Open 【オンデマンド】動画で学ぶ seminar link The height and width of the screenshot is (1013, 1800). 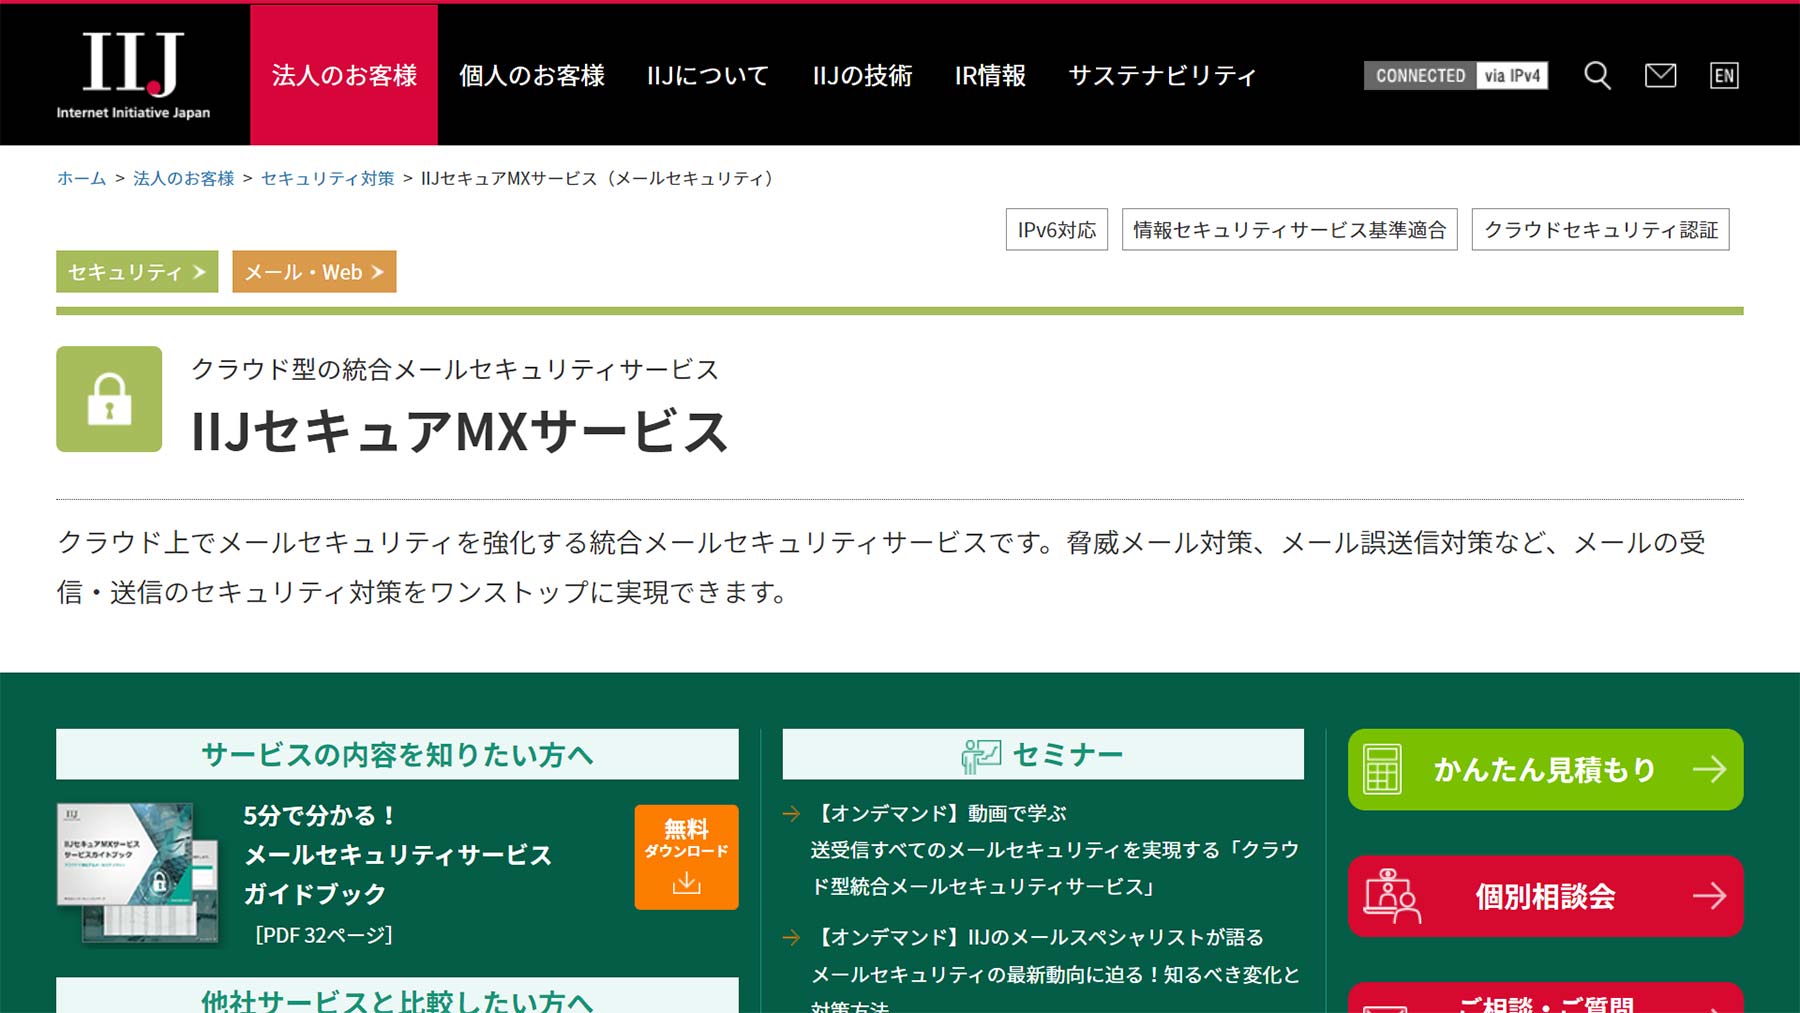pos(1055,850)
